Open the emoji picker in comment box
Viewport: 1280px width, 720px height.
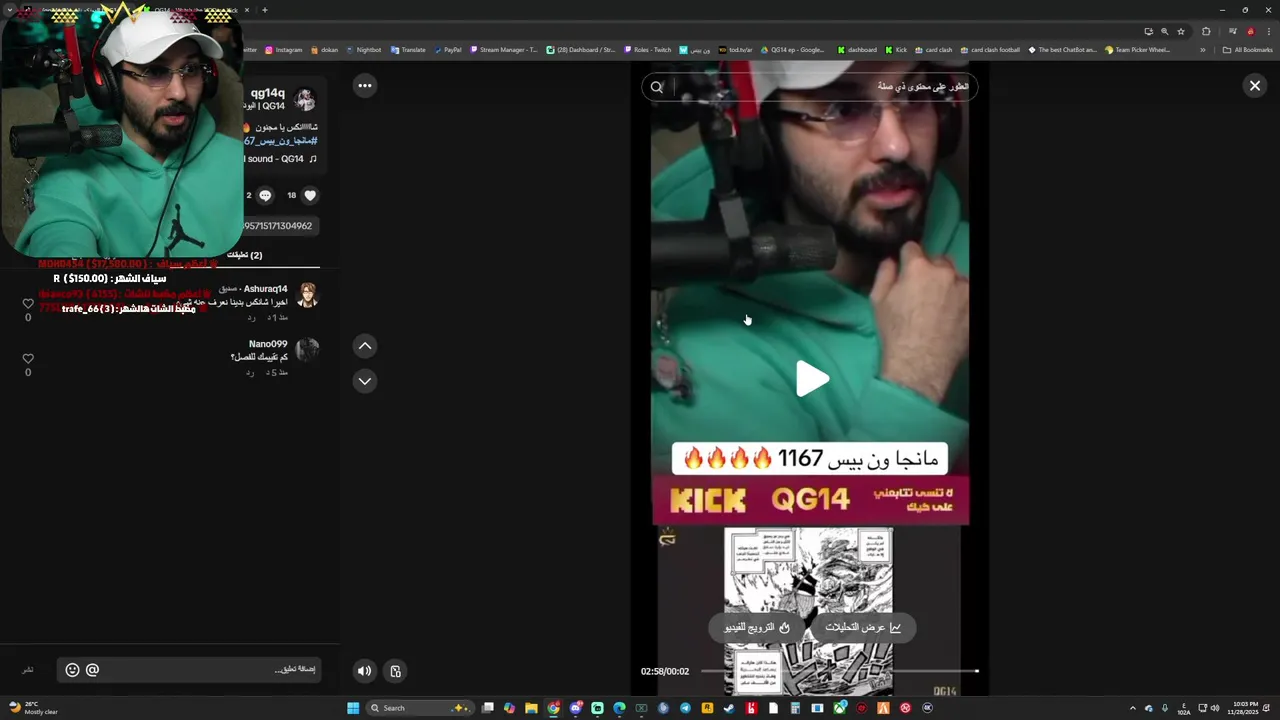point(72,670)
